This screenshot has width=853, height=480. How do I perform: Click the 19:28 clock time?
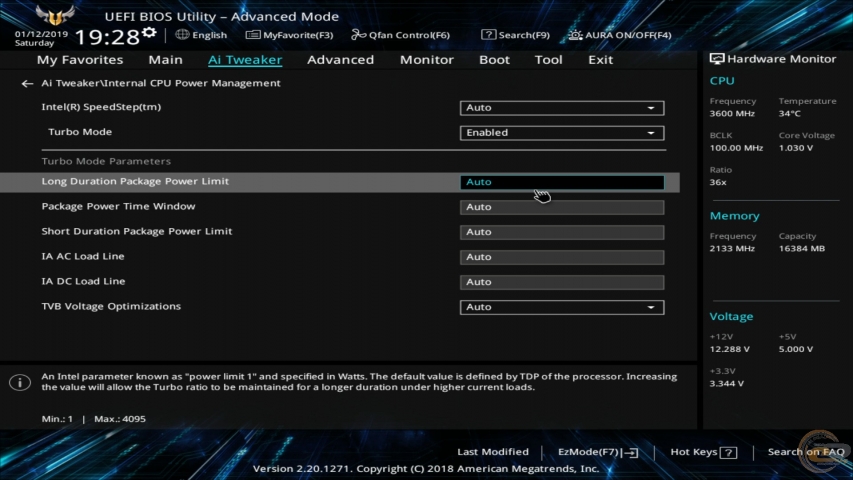coord(107,37)
